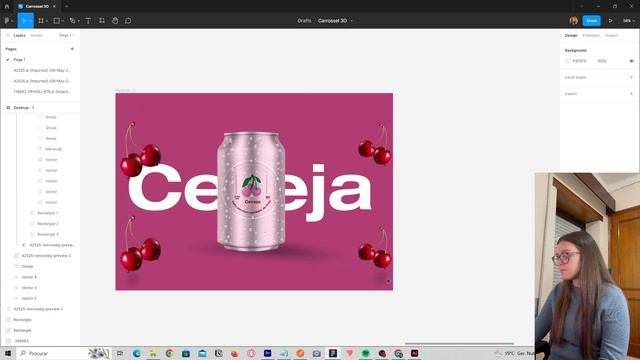Screen dimensions: 640x360
Task: Open Task View in the taskbar
Action: tap(120, 353)
